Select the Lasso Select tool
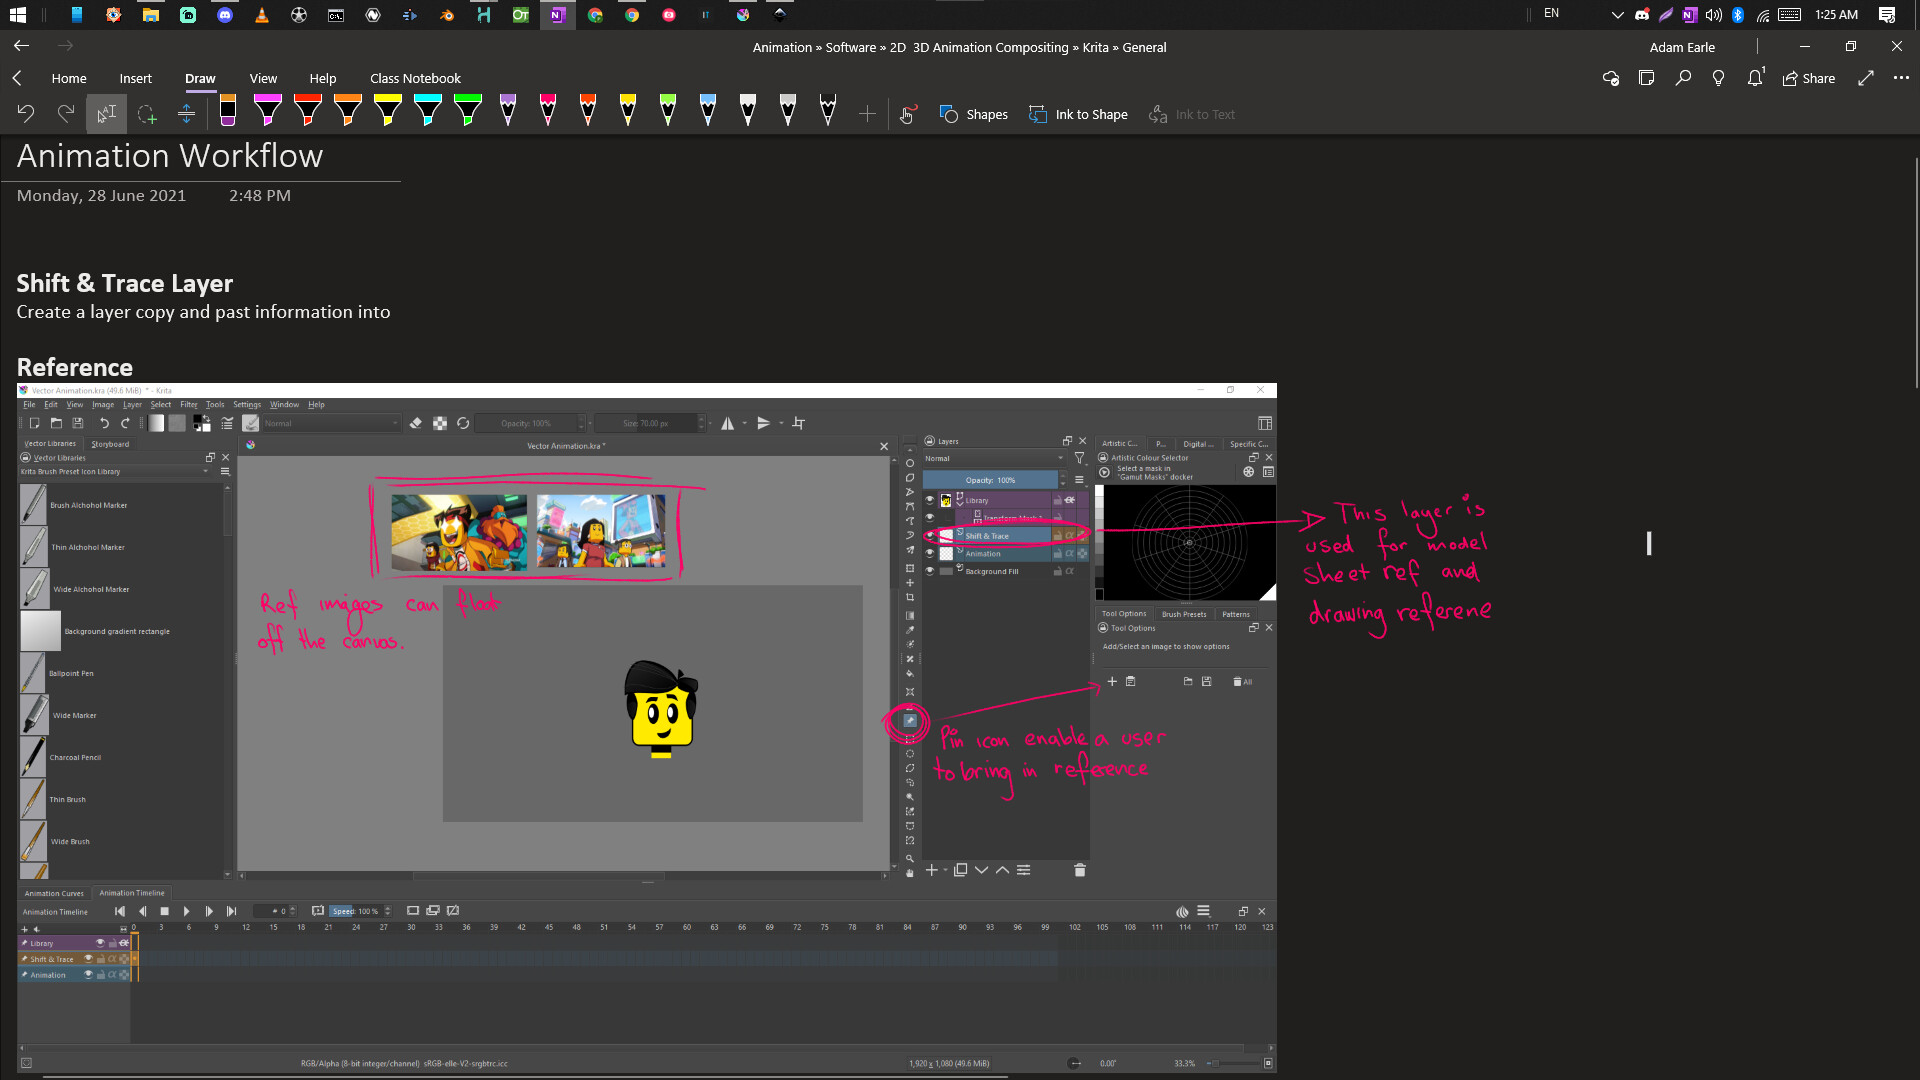 (147, 114)
